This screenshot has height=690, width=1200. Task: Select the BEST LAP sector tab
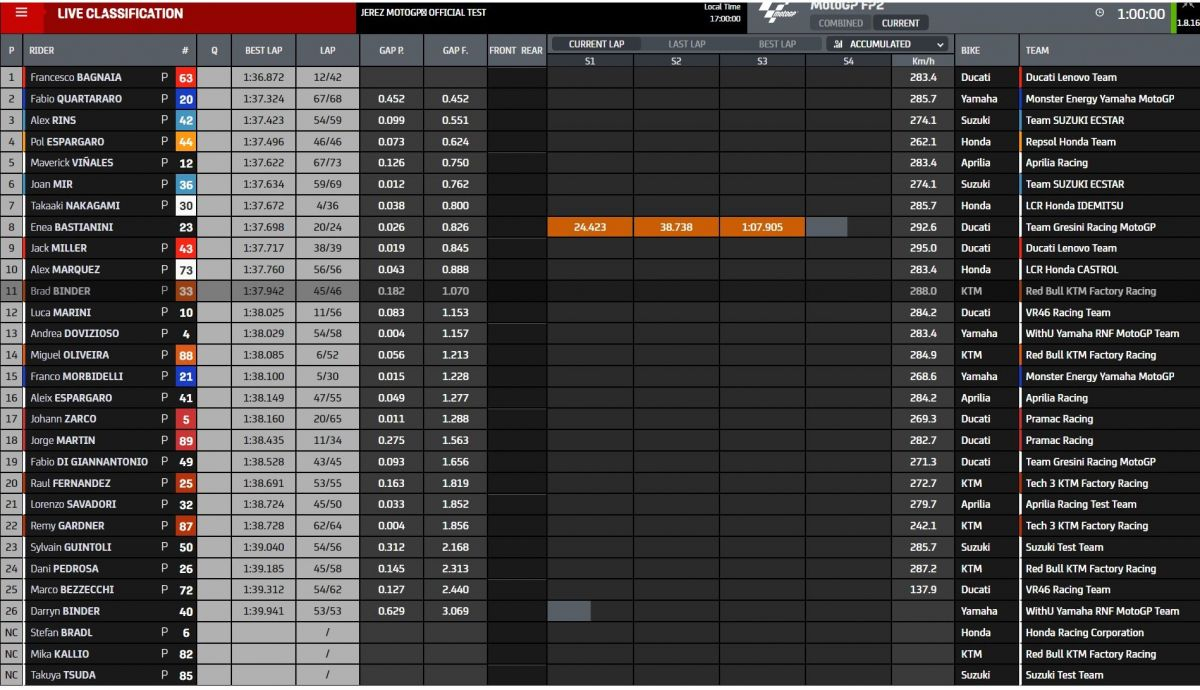(777, 44)
